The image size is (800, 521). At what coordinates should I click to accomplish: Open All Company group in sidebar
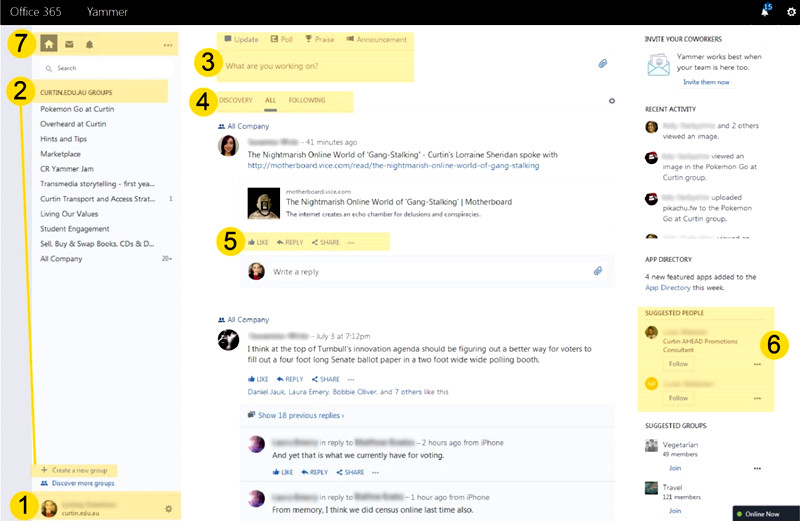61,259
